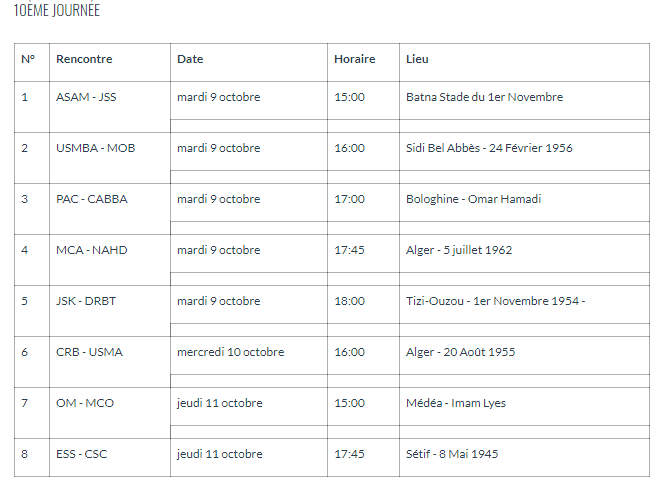
Task: Select the USMBA - MOB match cell
Action: click(x=95, y=148)
